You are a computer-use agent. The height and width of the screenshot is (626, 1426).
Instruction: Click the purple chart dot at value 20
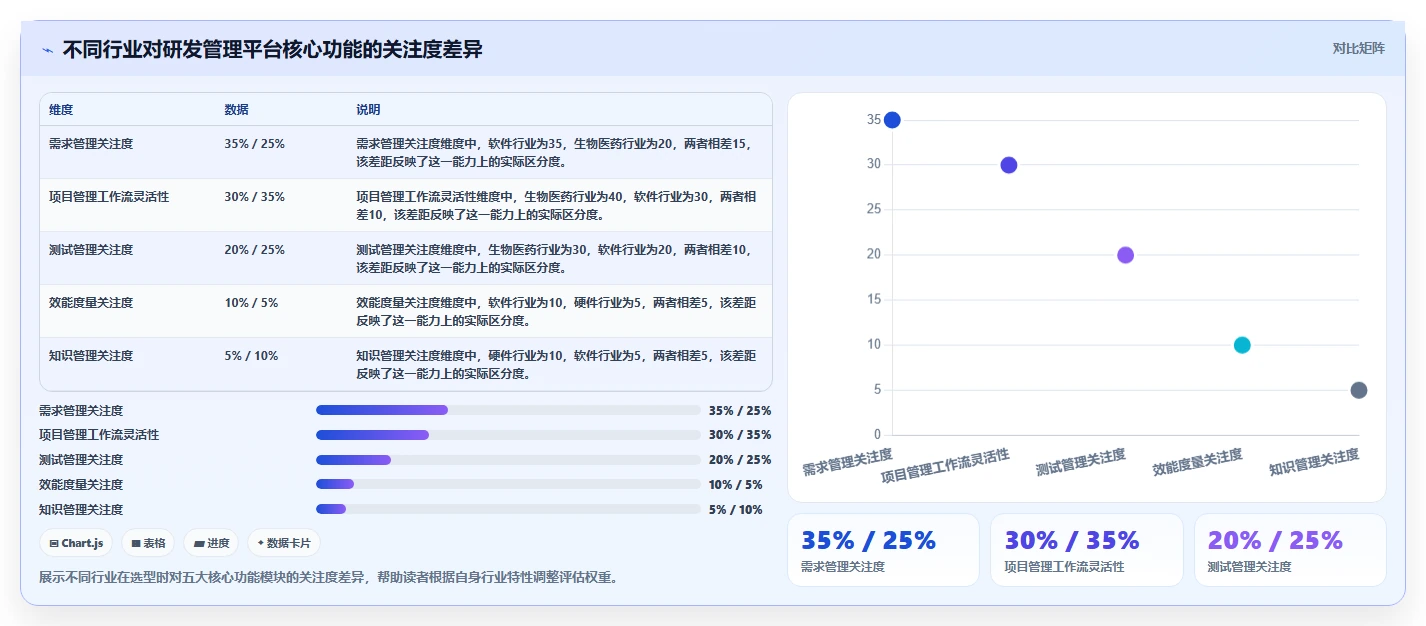[x=1125, y=255]
